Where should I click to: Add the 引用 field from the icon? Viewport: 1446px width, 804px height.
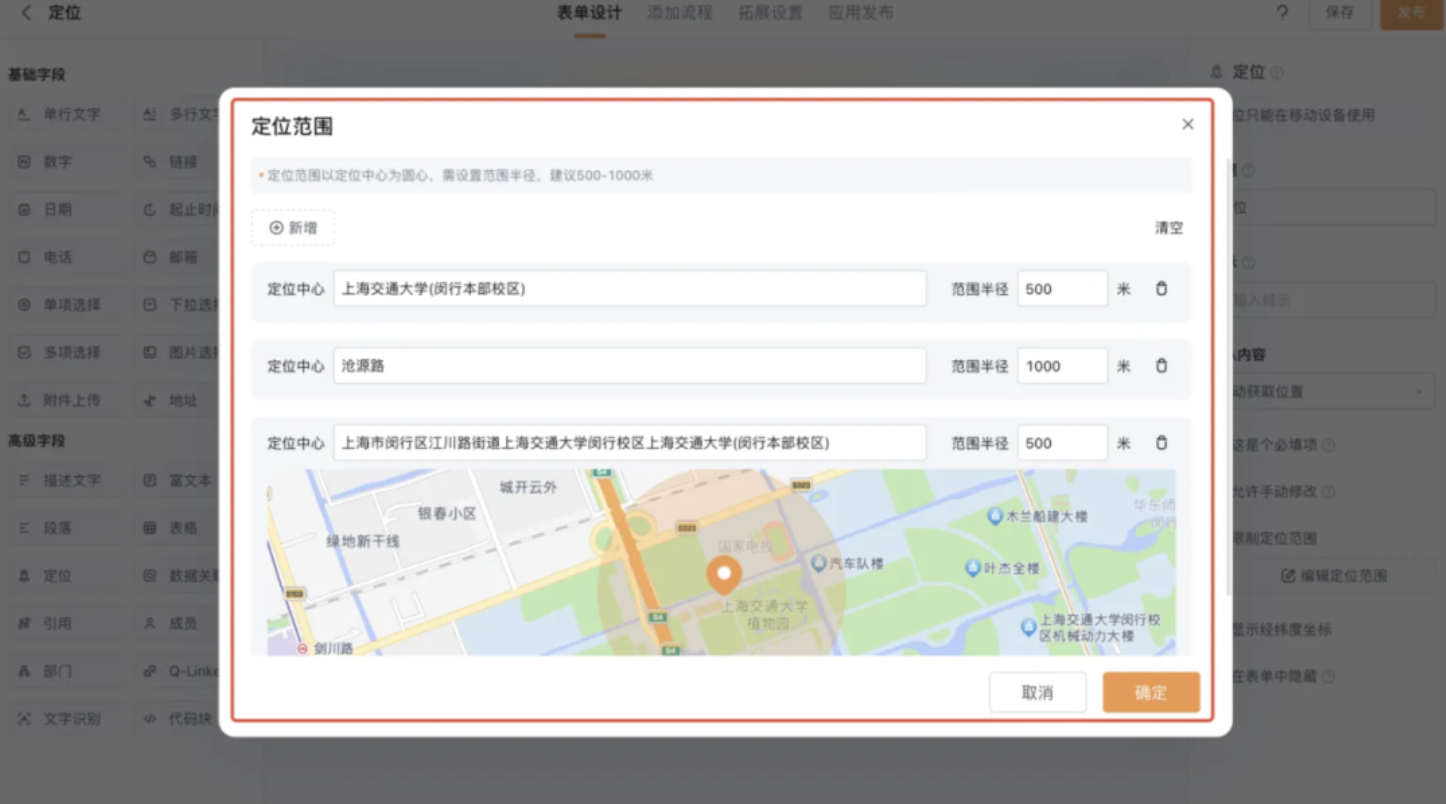[x=24, y=623]
